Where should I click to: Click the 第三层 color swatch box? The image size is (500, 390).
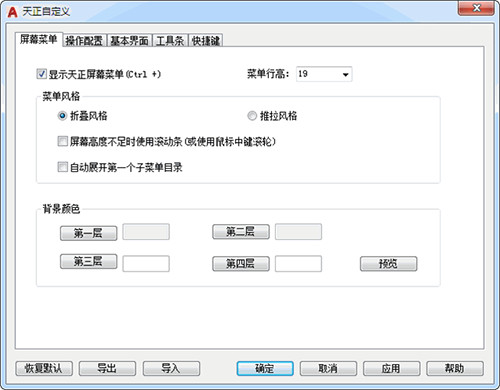146,264
